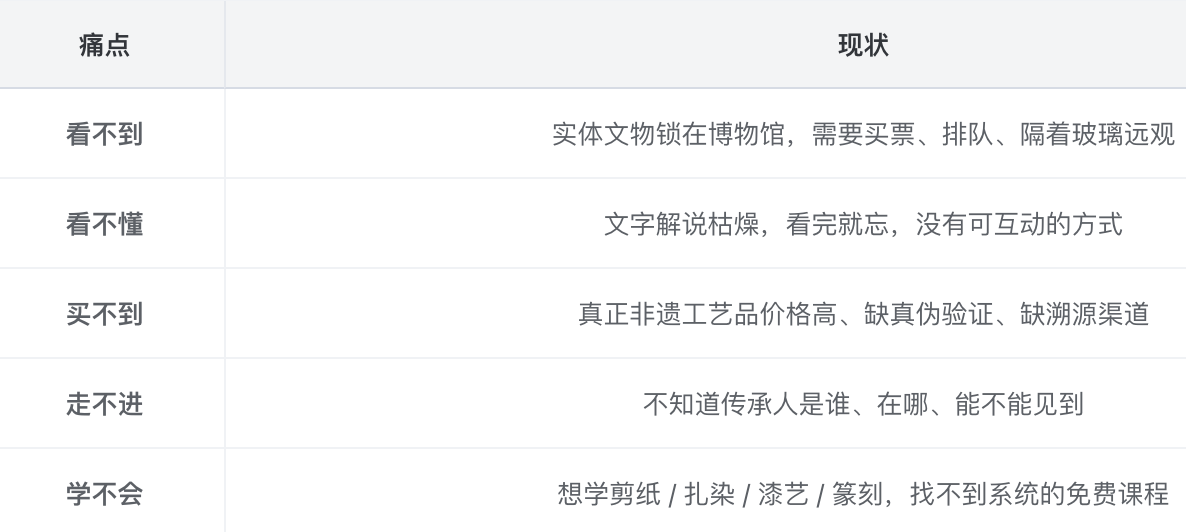Screen dimensions: 1186x532
Task: Click the word 篆刻 in last row
Action: tap(857, 494)
